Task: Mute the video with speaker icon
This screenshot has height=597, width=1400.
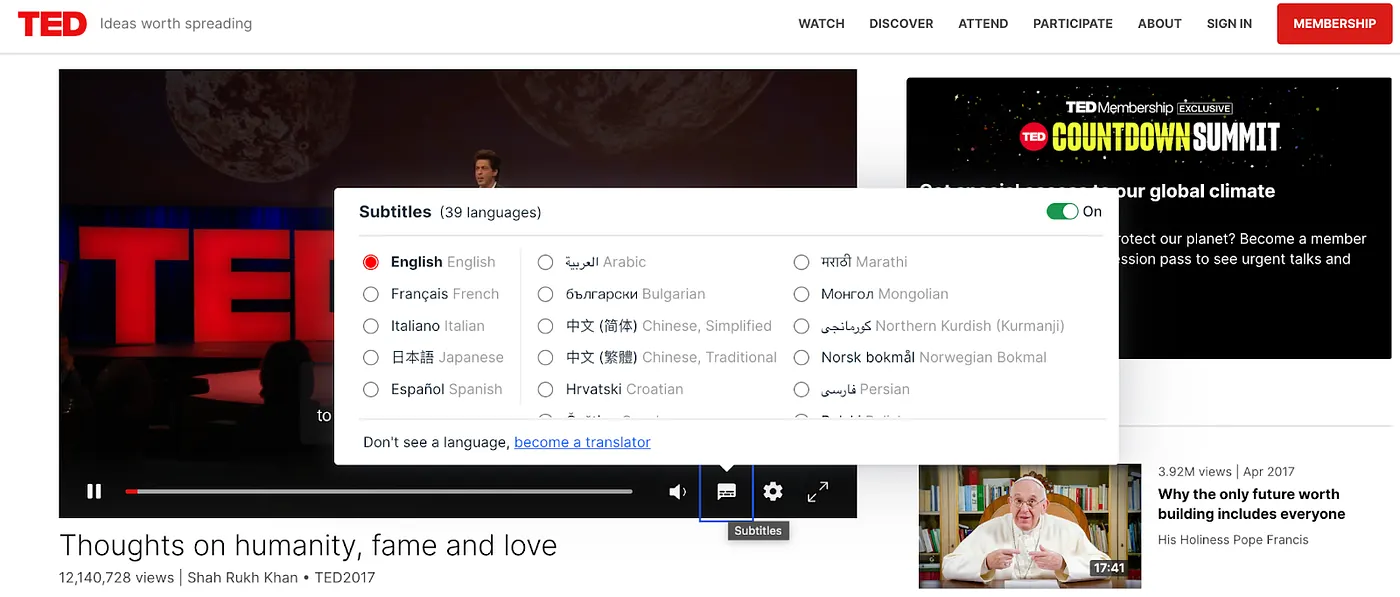Action: click(678, 491)
